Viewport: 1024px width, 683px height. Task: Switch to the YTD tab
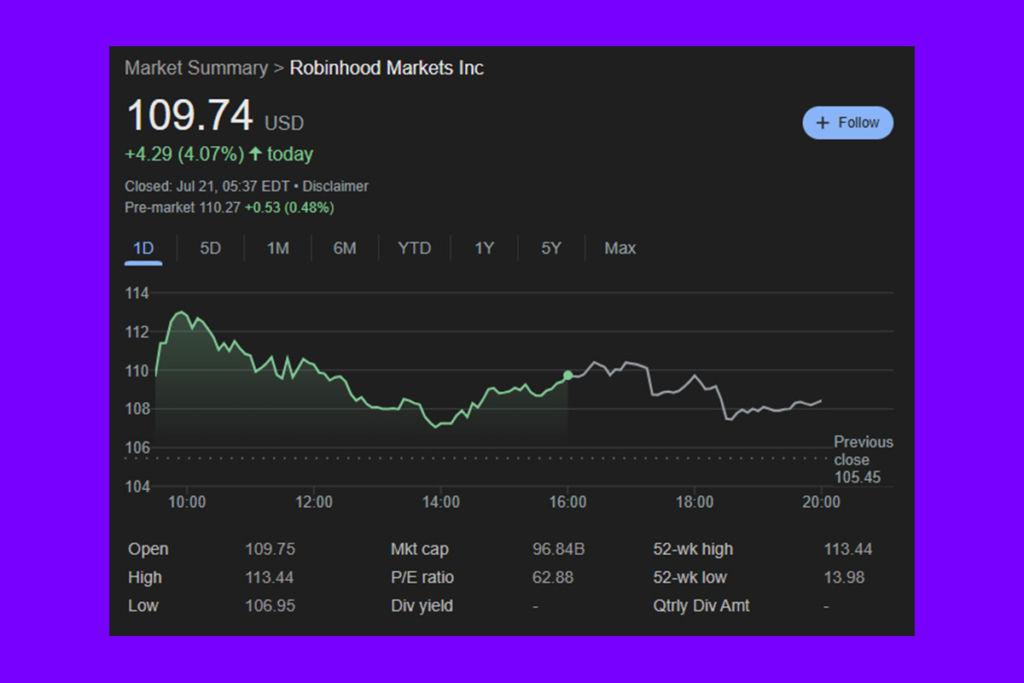(x=414, y=248)
